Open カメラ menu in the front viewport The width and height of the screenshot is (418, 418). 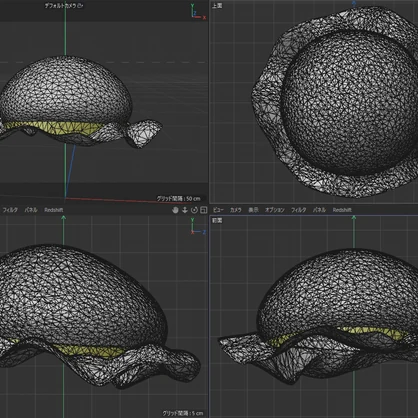(x=236, y=210)
